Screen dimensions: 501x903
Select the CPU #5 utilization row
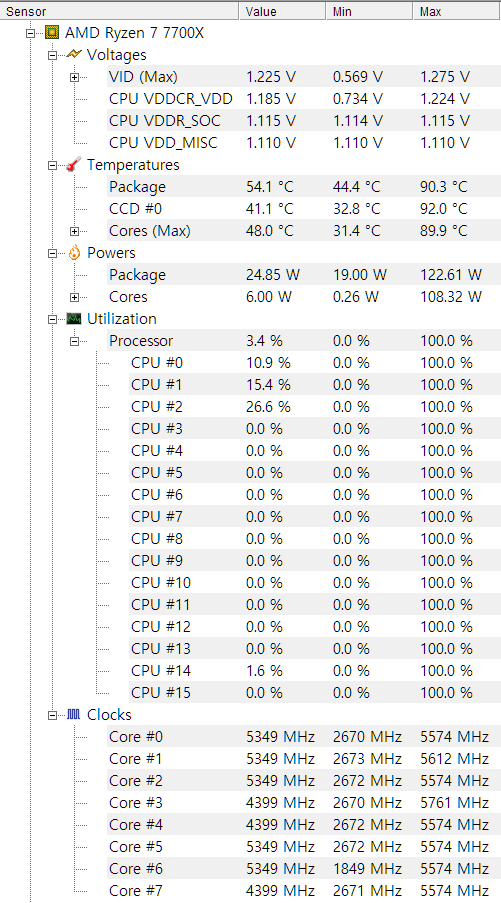click(314, 473)
